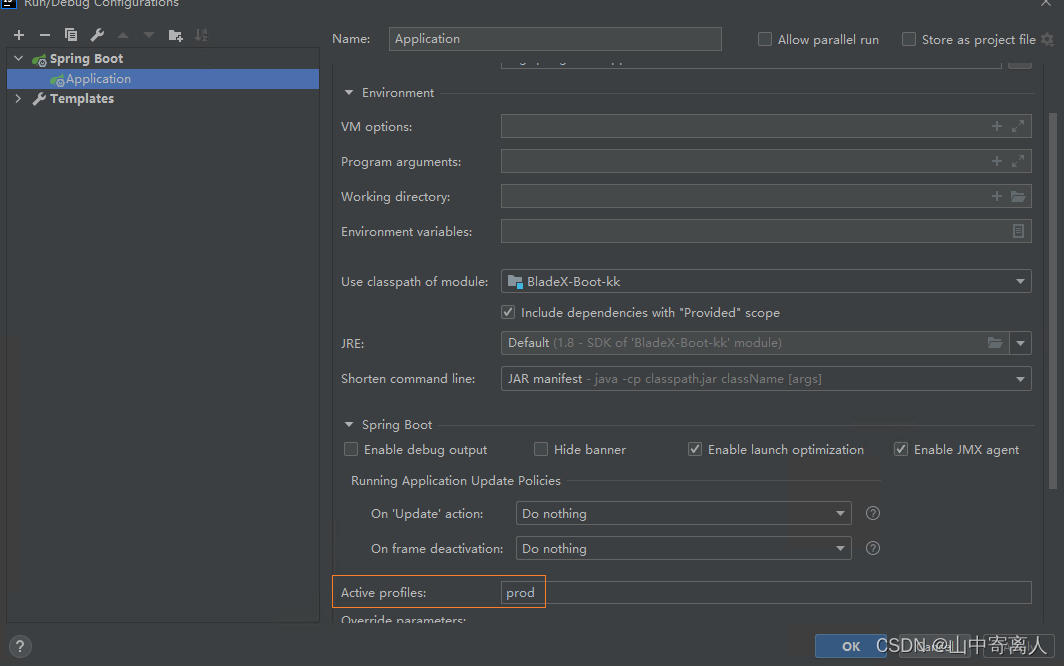Collapse the Environment section
1064x666 pixels.
[348, 92]
